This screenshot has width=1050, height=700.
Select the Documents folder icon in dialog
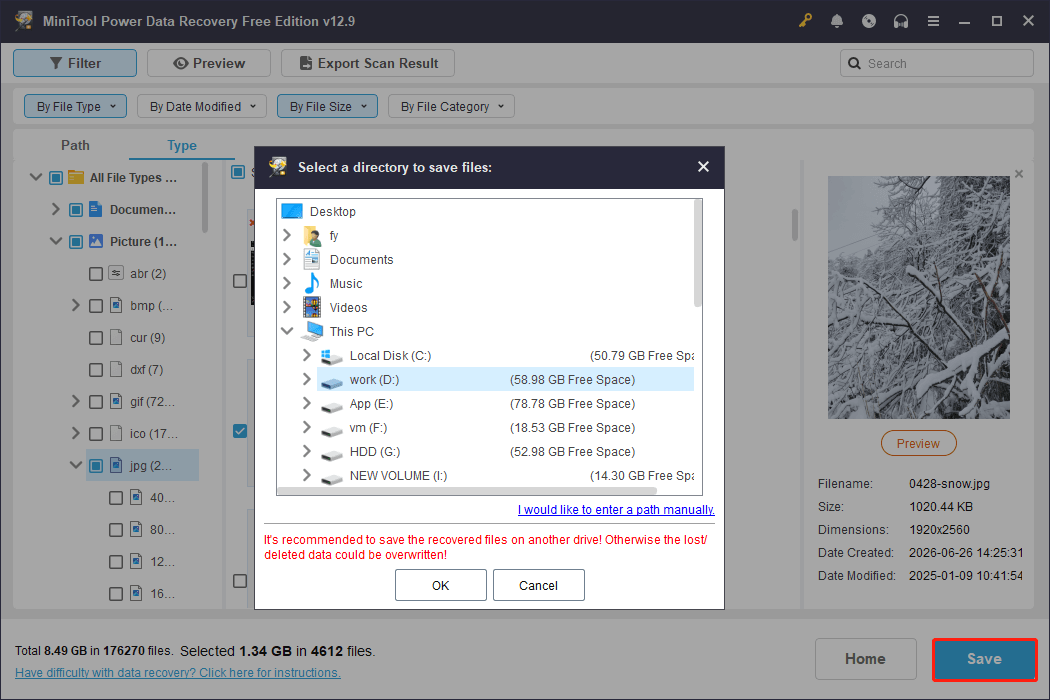click(x=311, y=259)
